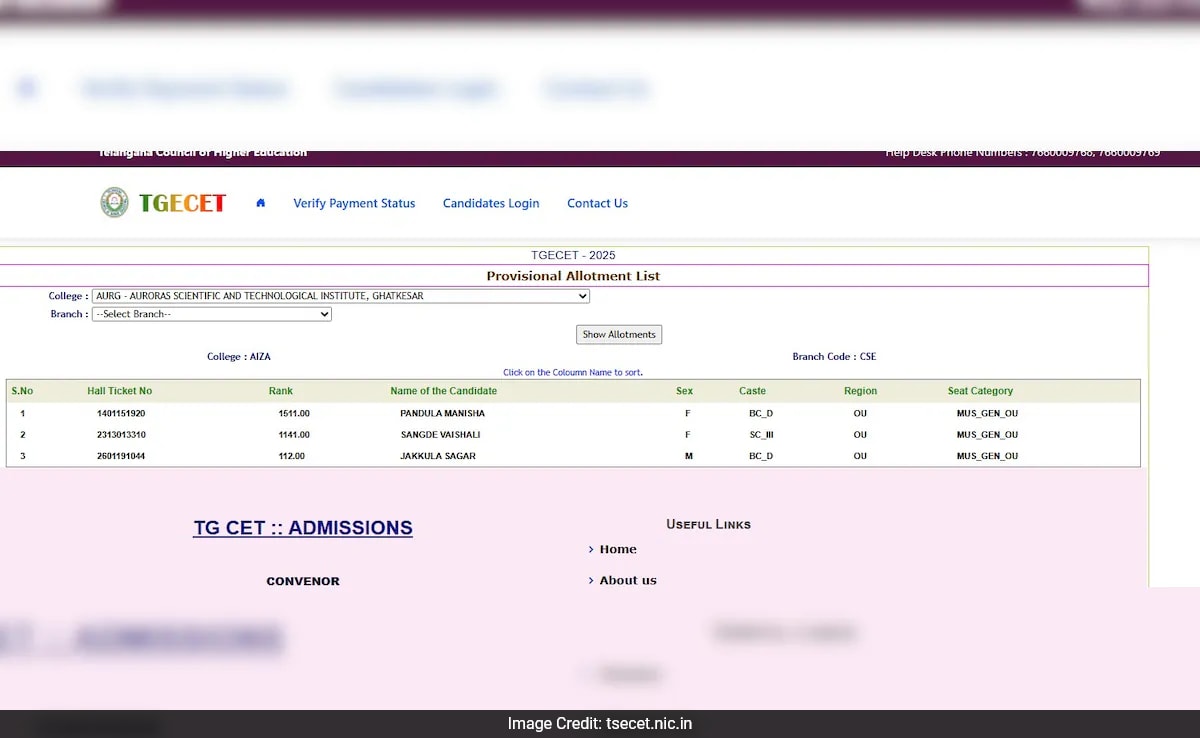Click MUS_GEN_OU in Jakkula Sagar's row

[x=987, y=456]
